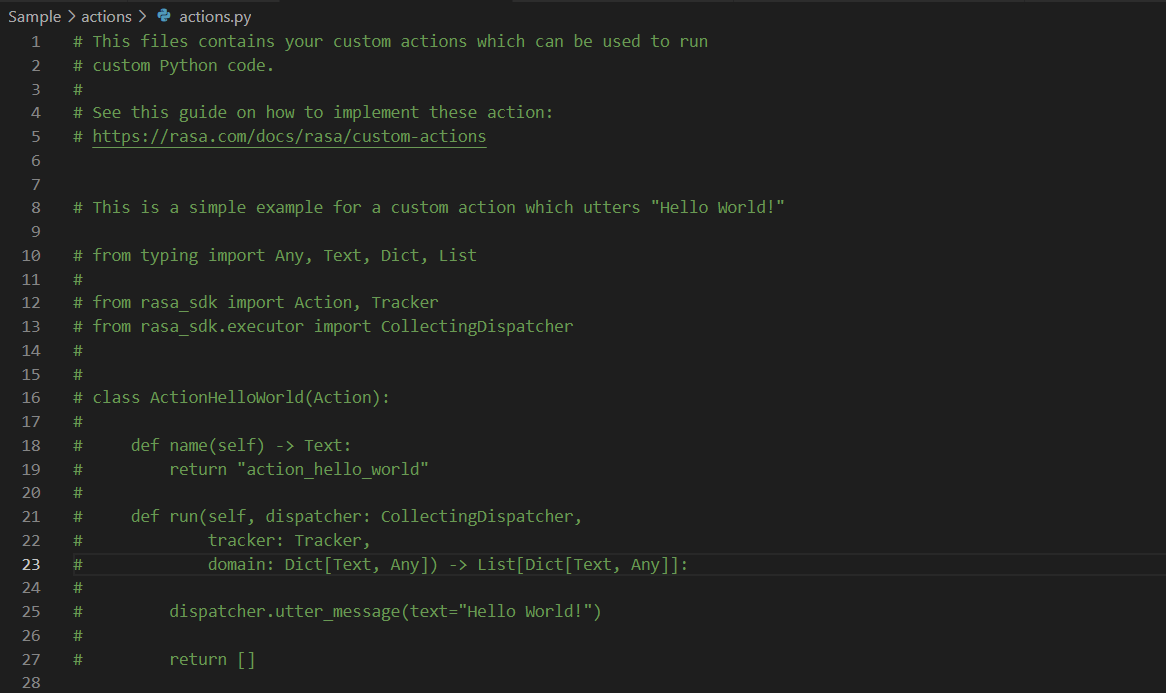
Task: Click actions.py in the breadcrumb
Action: pos(215,16)
